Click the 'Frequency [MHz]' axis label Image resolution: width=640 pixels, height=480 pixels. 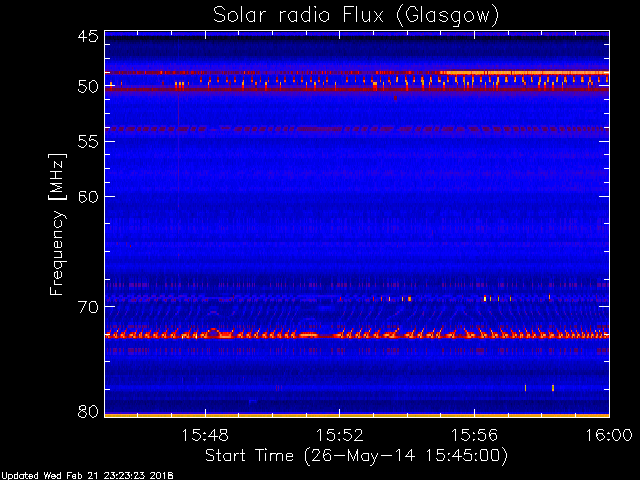(x=57, y=224)
